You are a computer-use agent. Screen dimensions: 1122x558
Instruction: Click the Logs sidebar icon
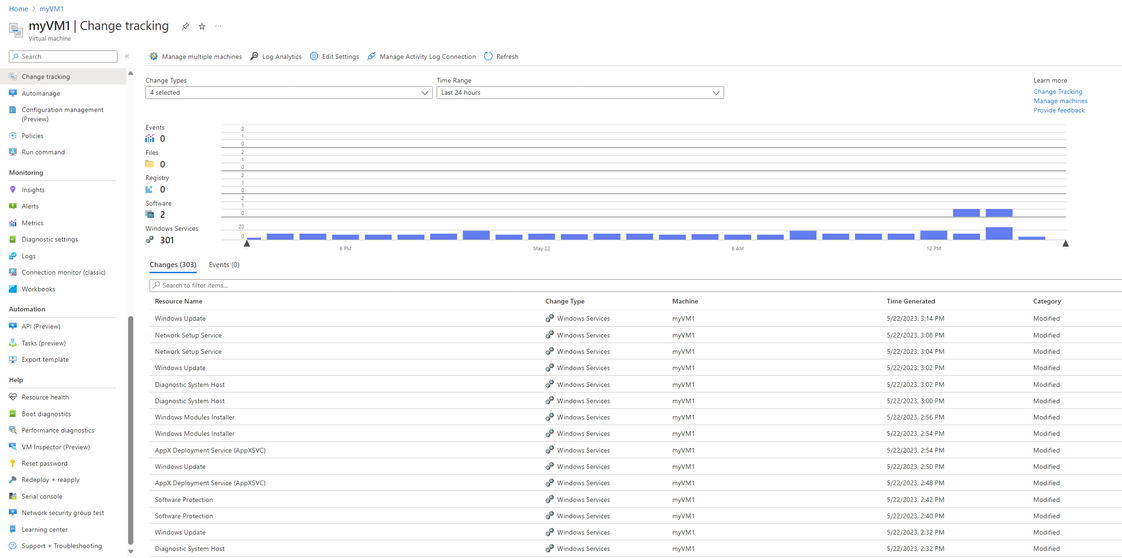tap(13, 255)
